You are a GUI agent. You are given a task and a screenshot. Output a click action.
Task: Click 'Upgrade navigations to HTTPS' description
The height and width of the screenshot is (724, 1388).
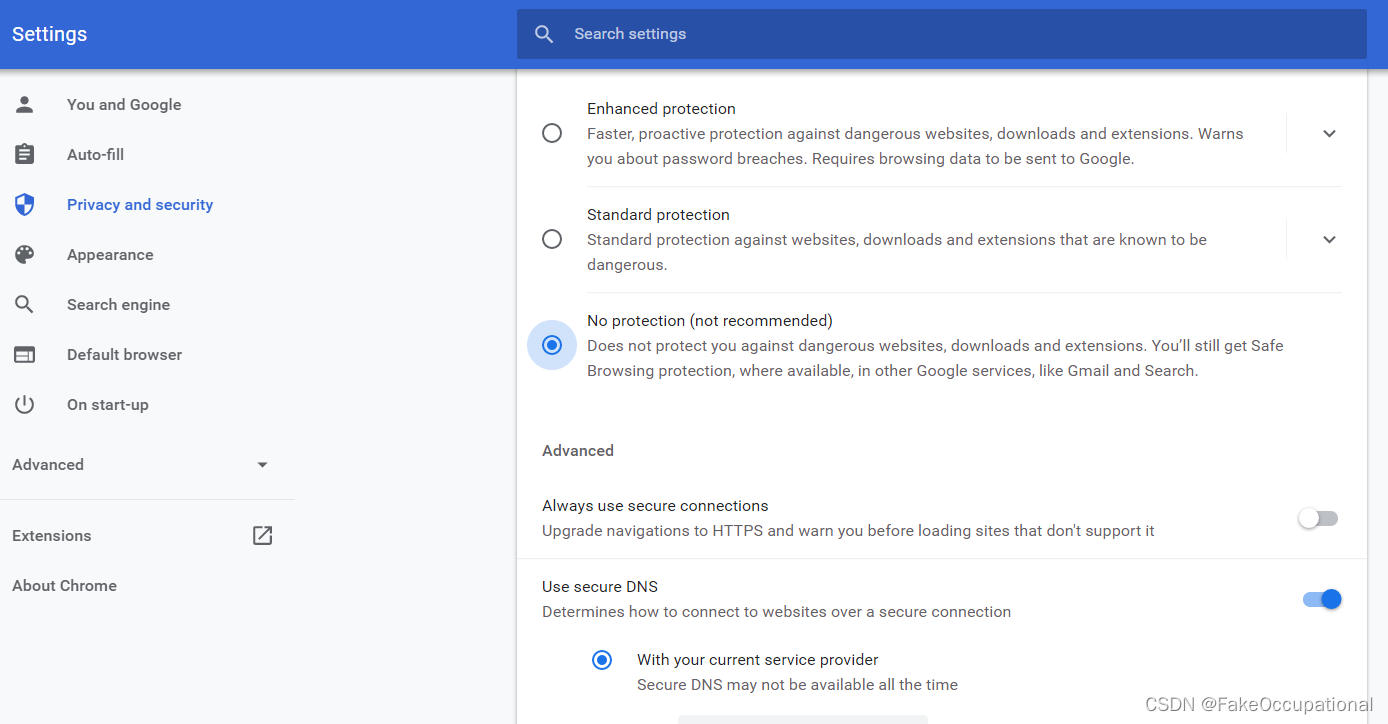pos(848,530)
